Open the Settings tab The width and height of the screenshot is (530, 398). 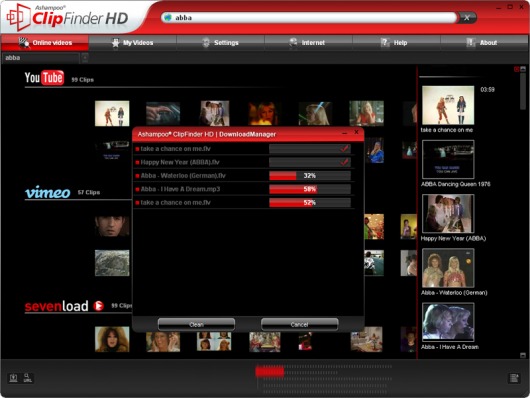[x=220, y=43]
